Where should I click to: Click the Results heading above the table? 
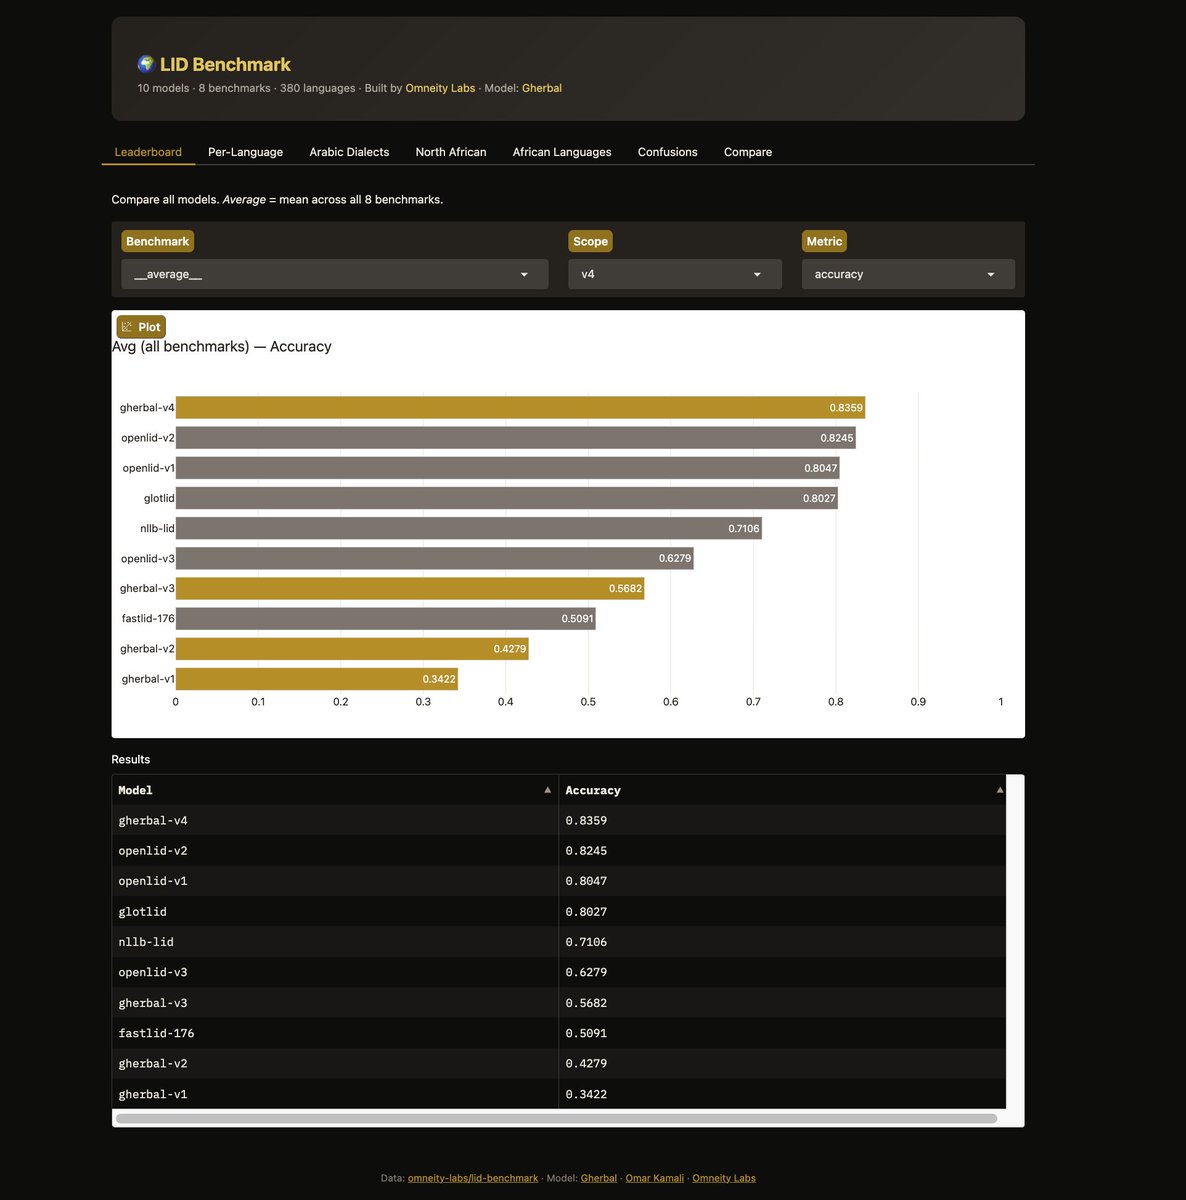131,760
